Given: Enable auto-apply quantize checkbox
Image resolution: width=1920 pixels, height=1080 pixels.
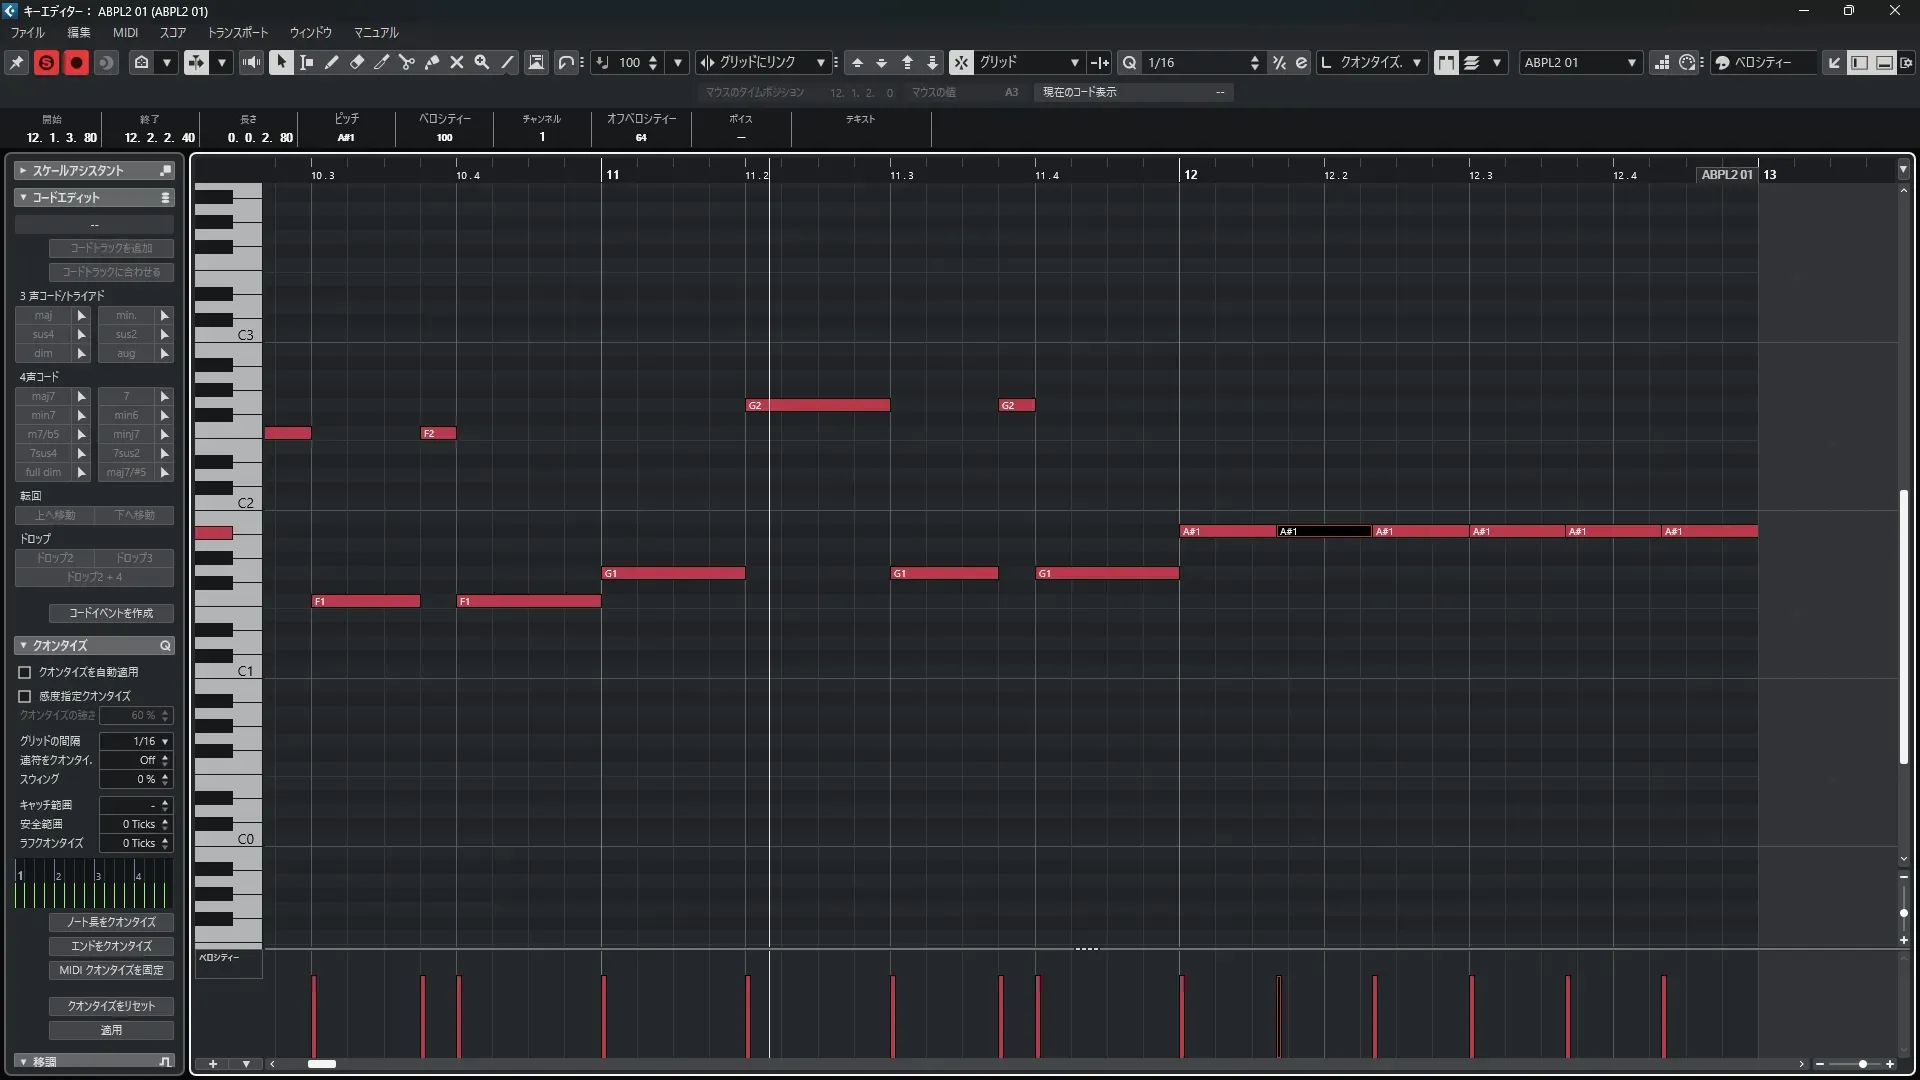Looking at the screenshot, I should click(25, 672).
